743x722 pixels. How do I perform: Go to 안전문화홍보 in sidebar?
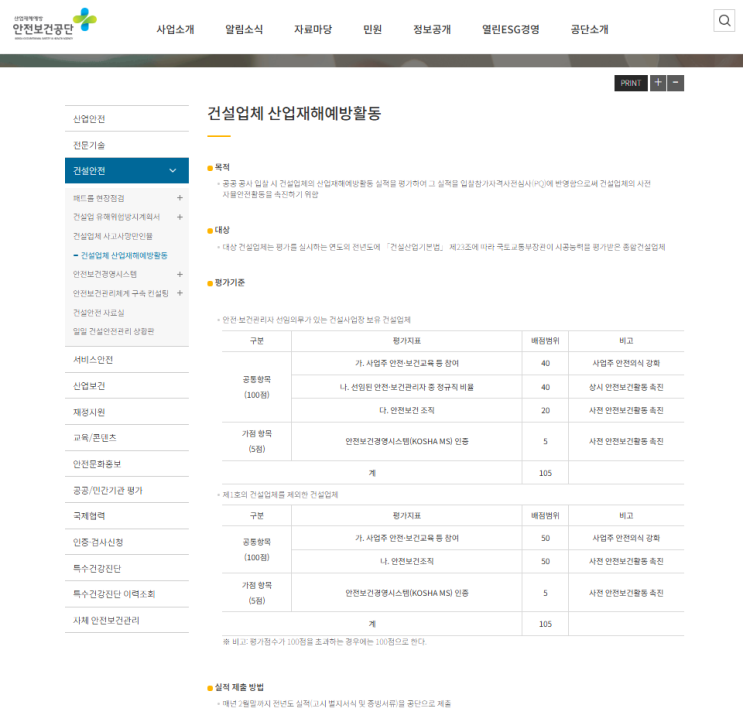click(127, 464)
